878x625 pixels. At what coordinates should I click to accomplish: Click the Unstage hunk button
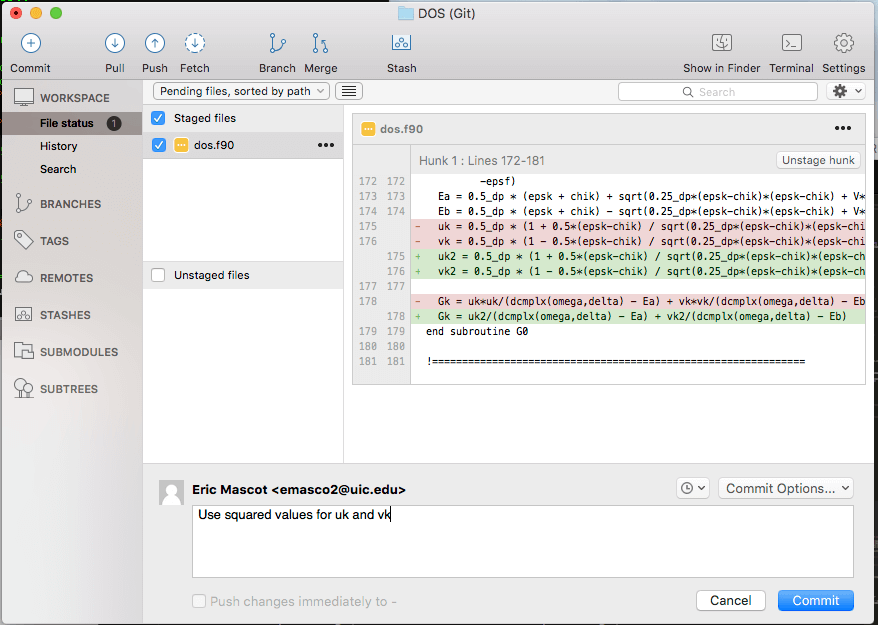click(x=818, y=160)
